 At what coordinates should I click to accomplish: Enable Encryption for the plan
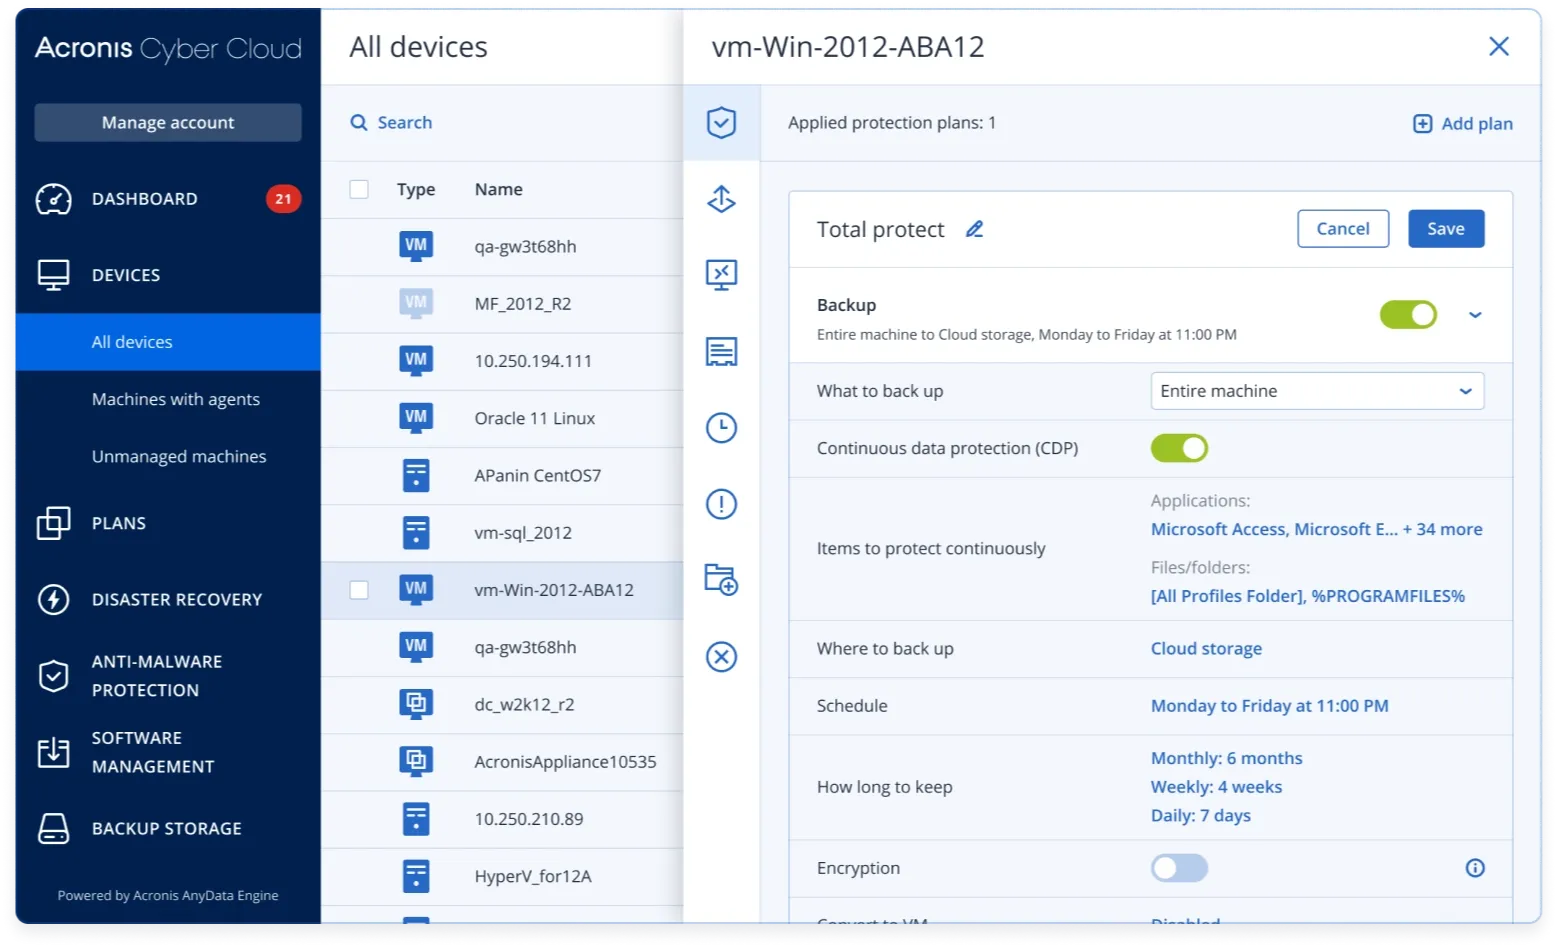point(1179,868)
